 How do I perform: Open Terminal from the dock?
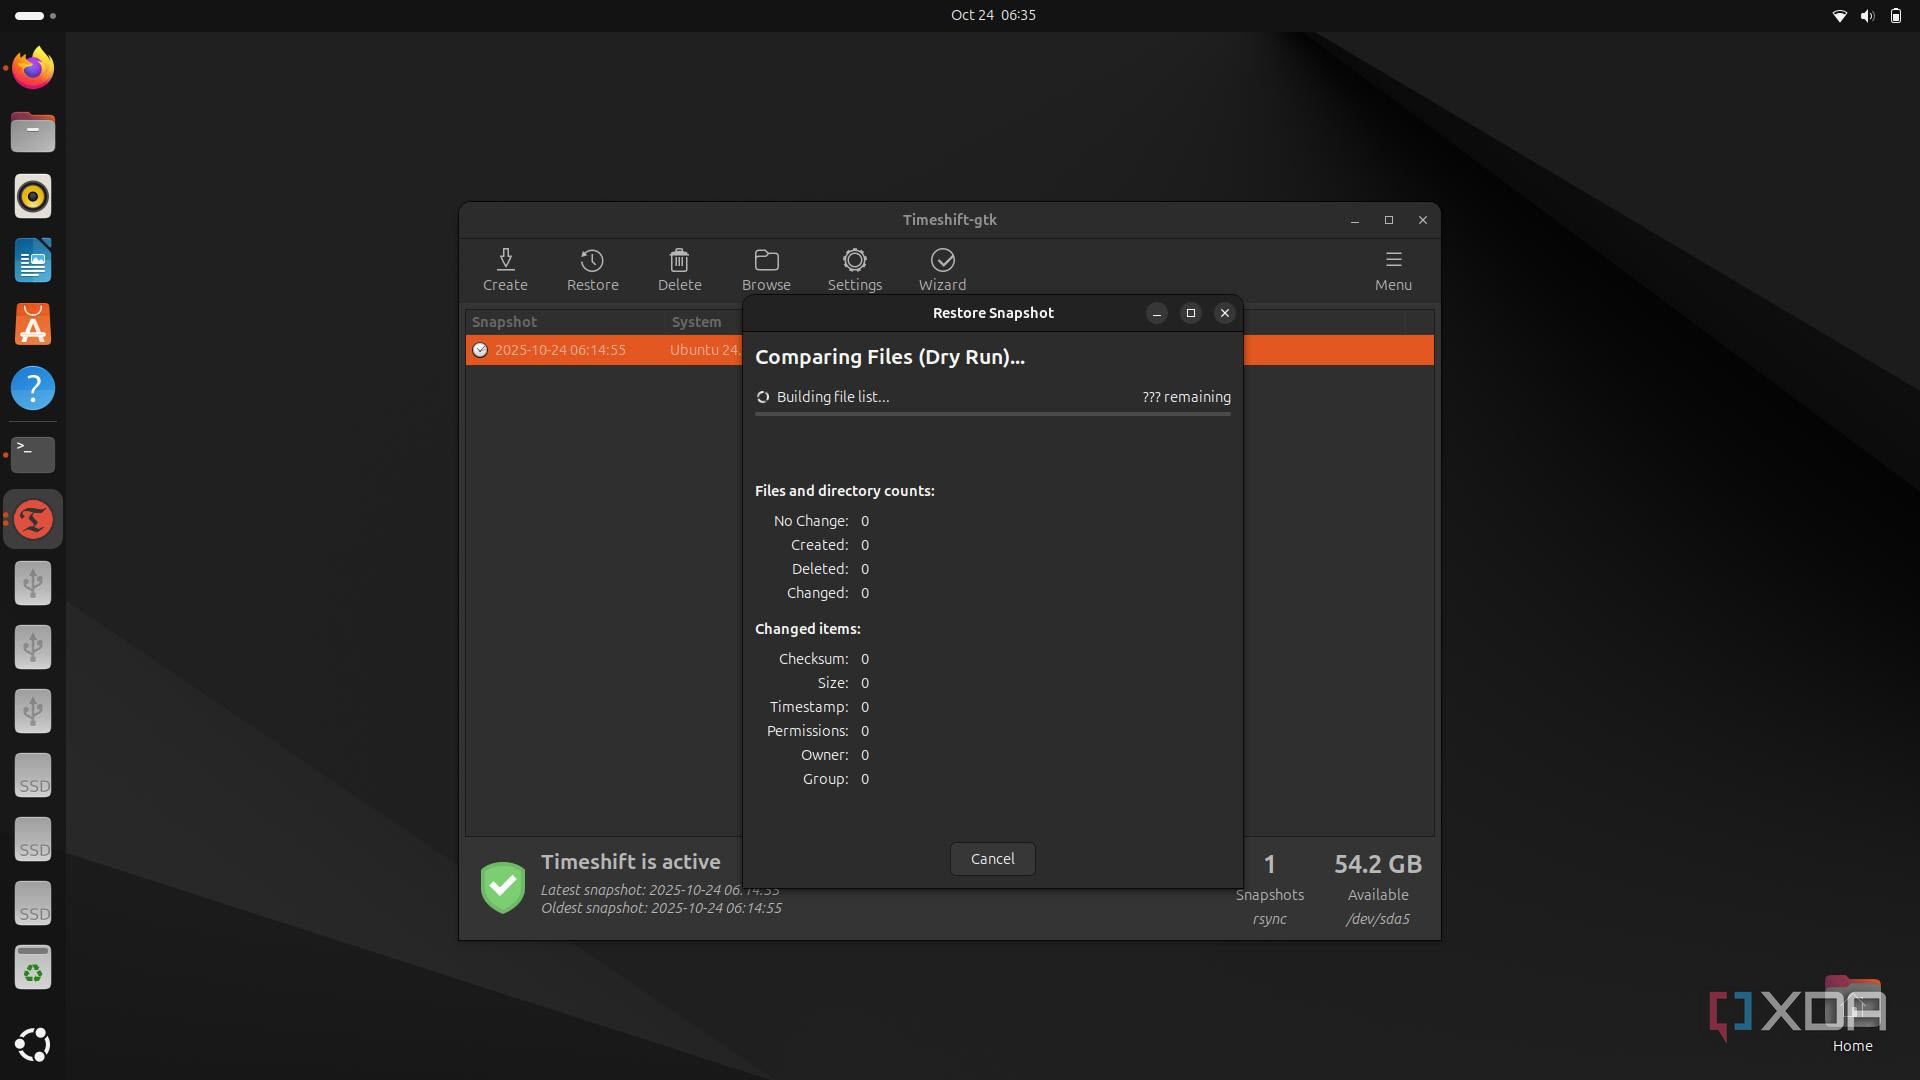pyautogui.click(x=33, y=454)
